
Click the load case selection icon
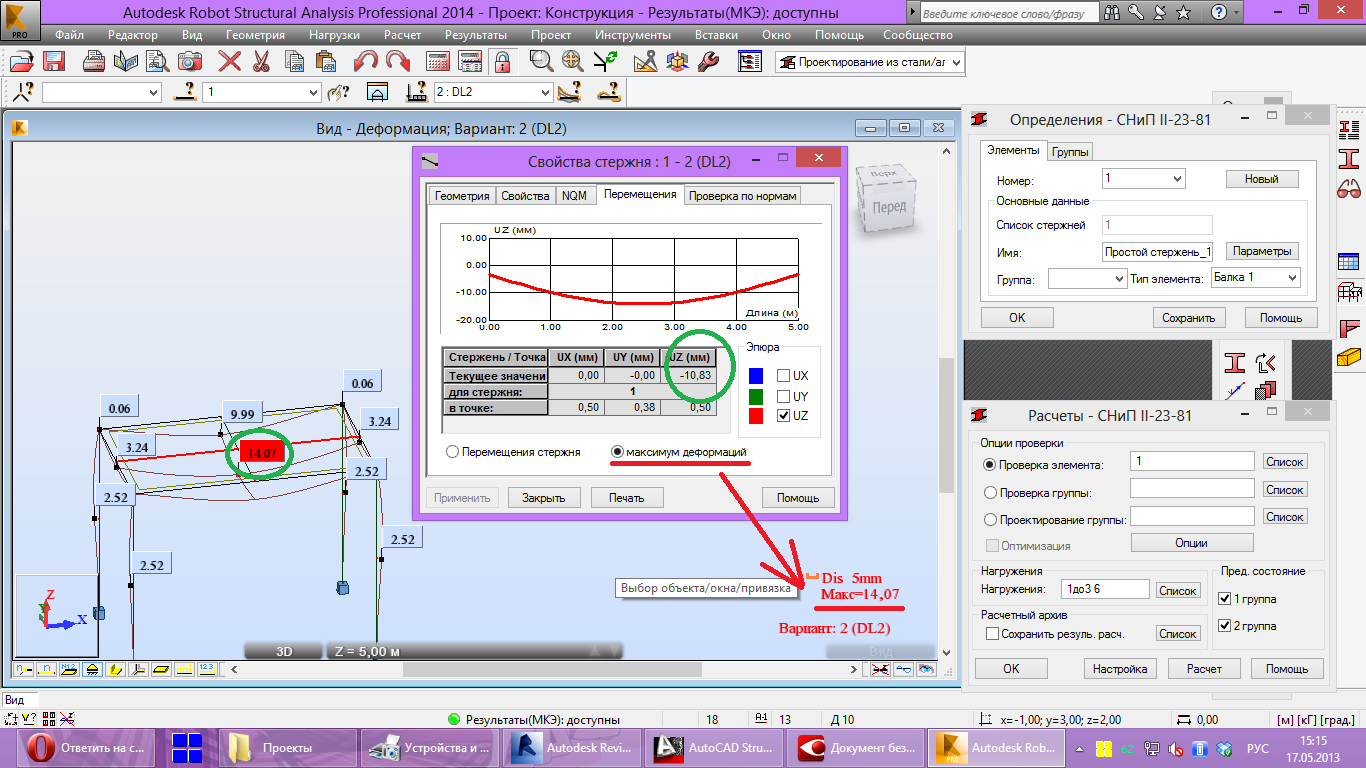pyautogui.click(x=417, y=92)
